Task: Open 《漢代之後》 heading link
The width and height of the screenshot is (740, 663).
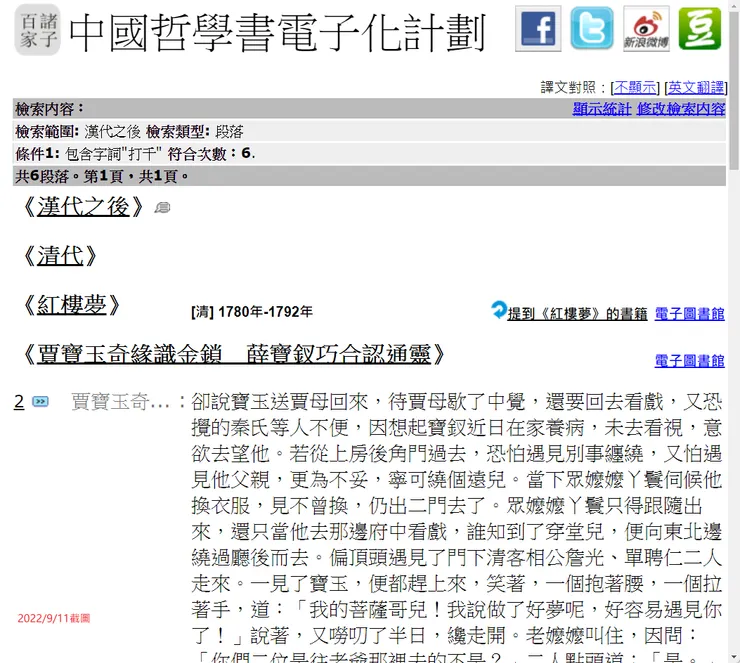Action: 83,207
